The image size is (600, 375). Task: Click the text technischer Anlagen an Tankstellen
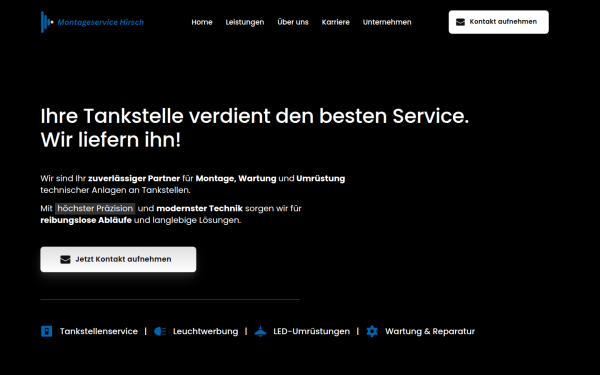point(115,190)
